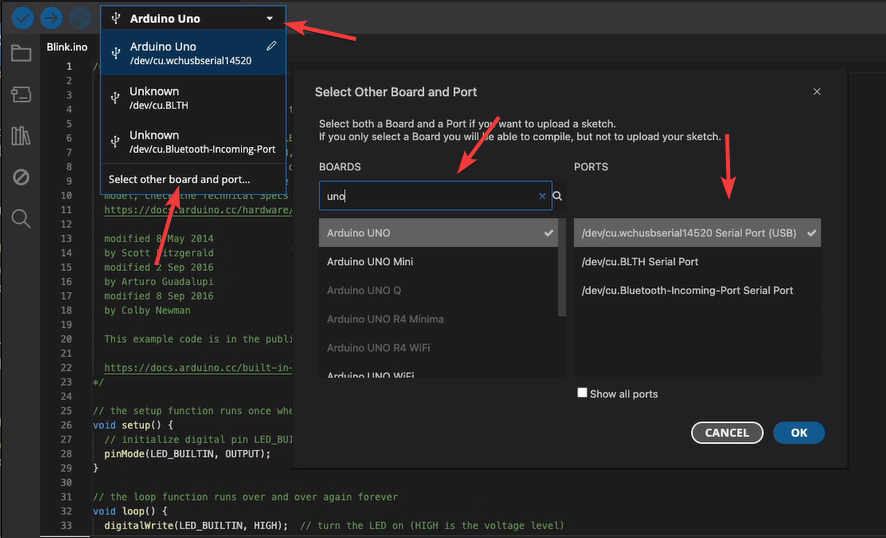
Task: Select /dev/cu.wchusbserial14520 Serial Port (USB)
Action: [697, 233]
